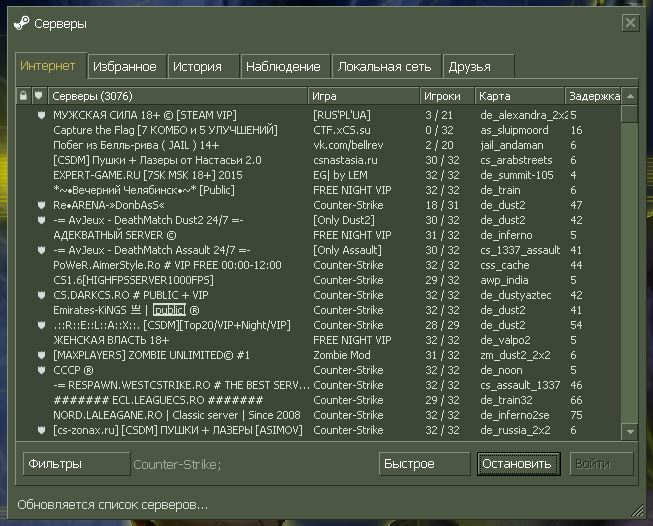Select [CSDM] Пушки + Лазеры от Настасьи row
Viewport: 653px width, 526px height.
(x=318, y=160)
